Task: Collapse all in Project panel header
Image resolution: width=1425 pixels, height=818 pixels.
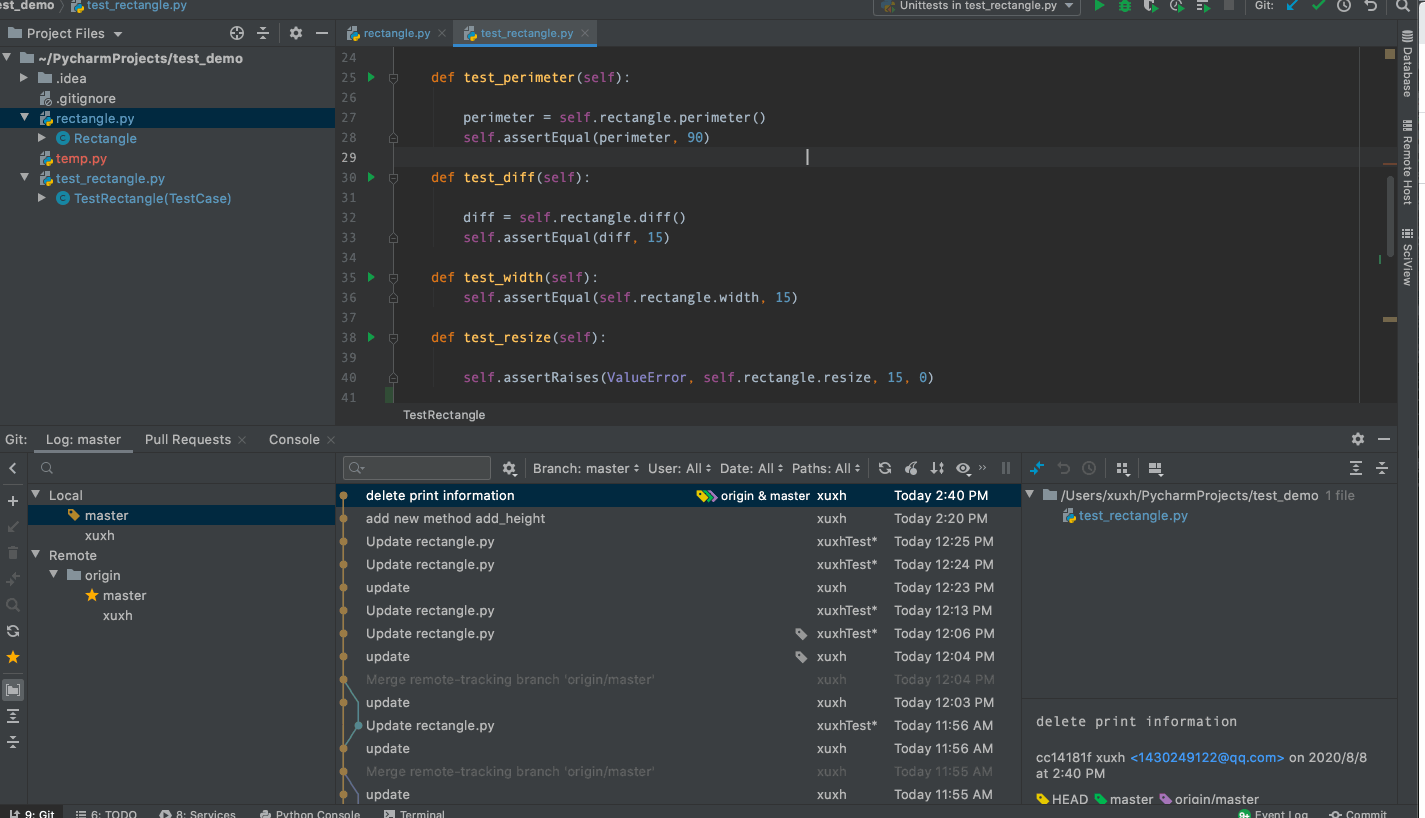Action: click(263, 33)
